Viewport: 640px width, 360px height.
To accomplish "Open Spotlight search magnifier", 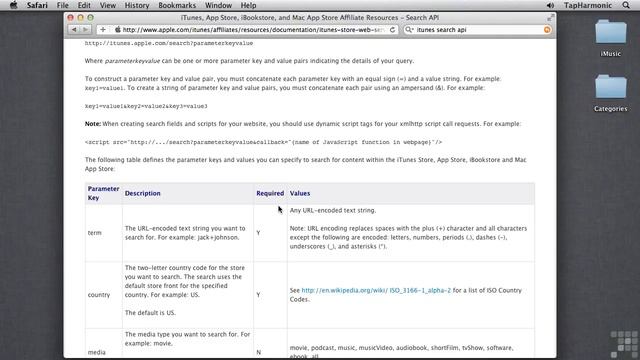I will [x=626, y=5].
